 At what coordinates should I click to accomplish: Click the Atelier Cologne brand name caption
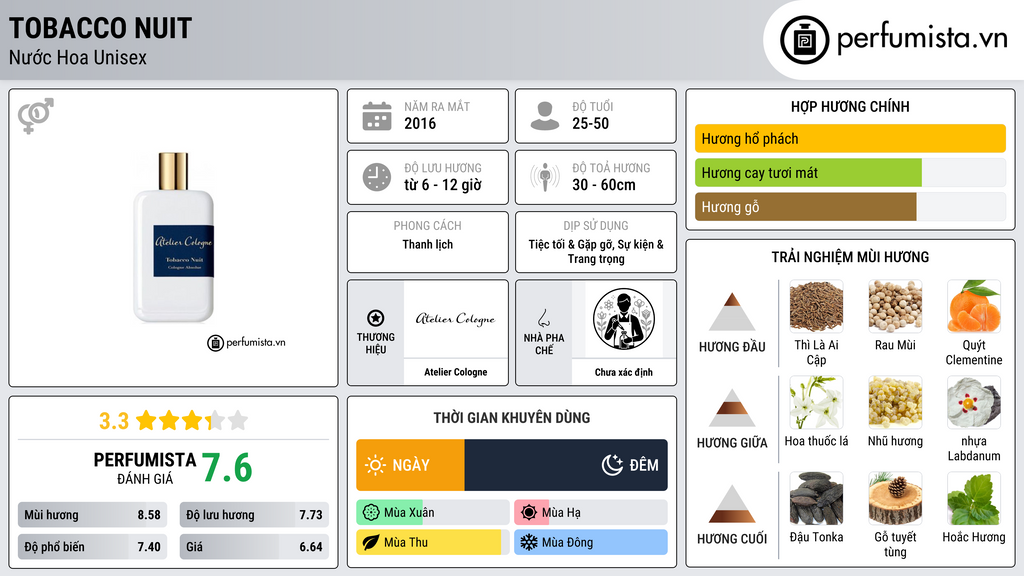(x=455, y=372)
